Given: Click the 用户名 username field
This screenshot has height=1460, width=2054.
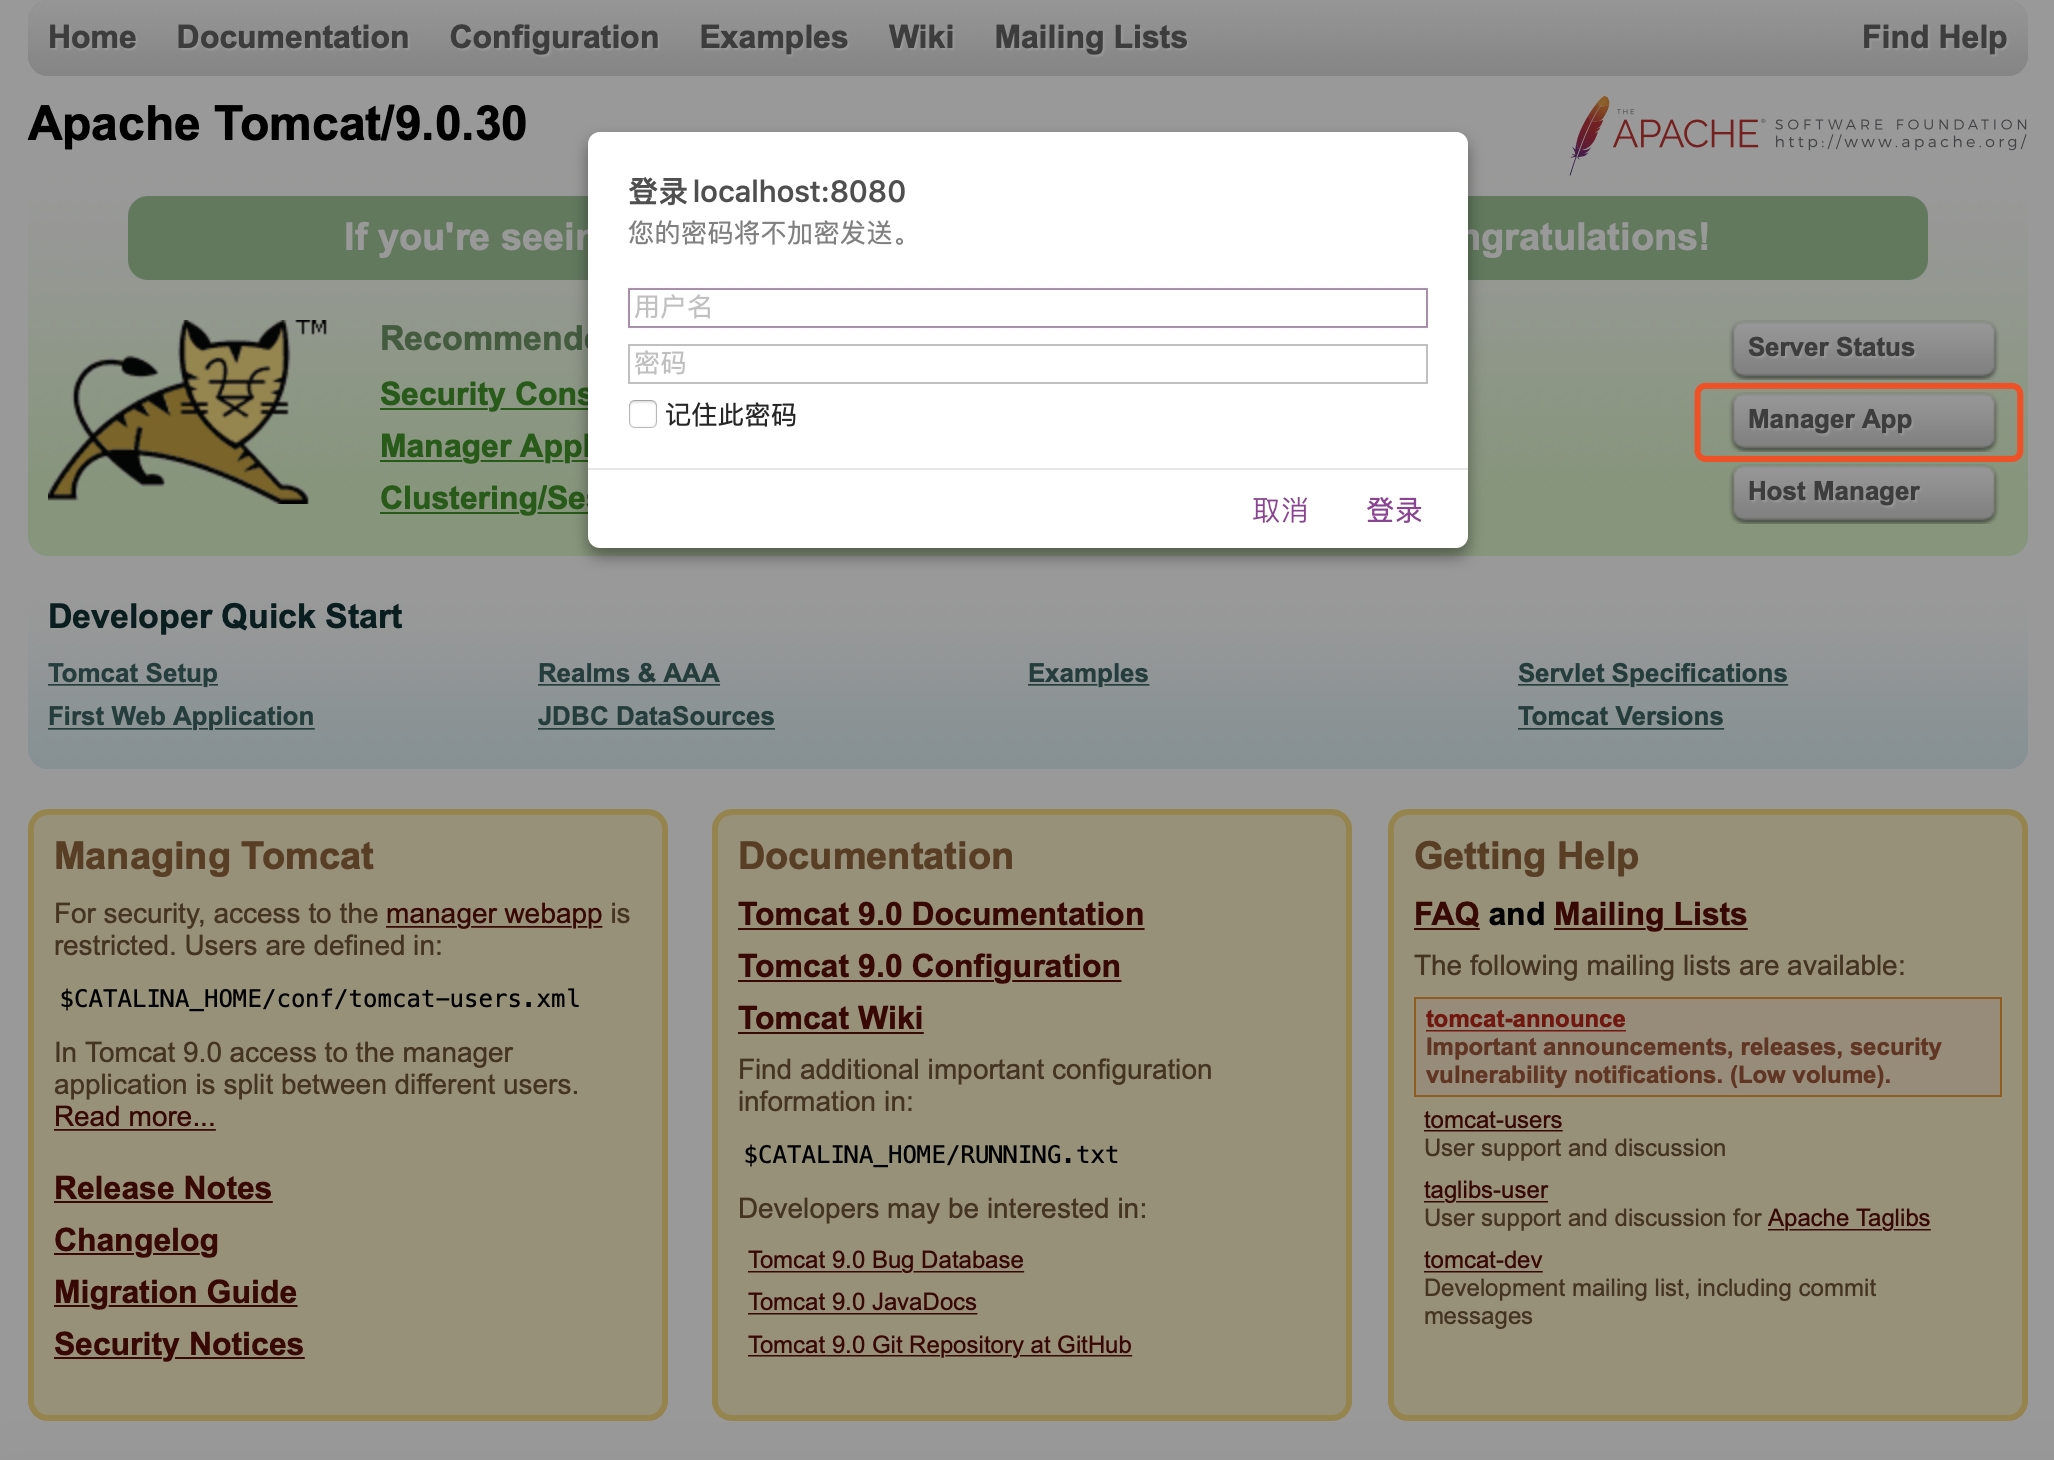Looking at the screenshot, I should 1027,307.
